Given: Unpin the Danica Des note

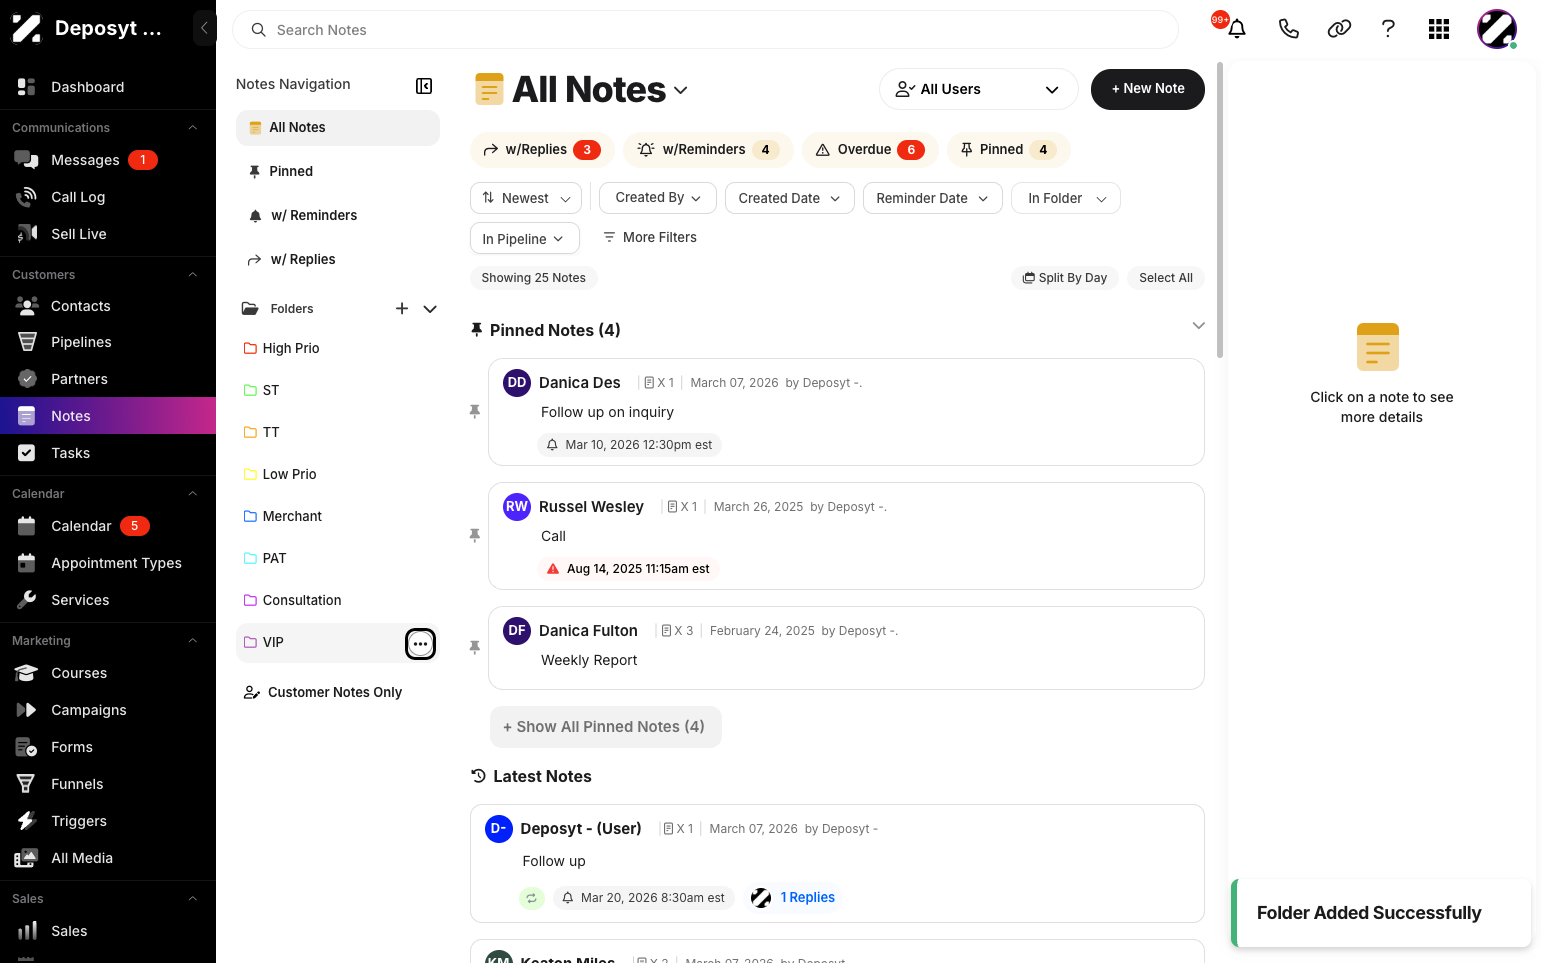Looking at the screenshot, I should point(475,412).
